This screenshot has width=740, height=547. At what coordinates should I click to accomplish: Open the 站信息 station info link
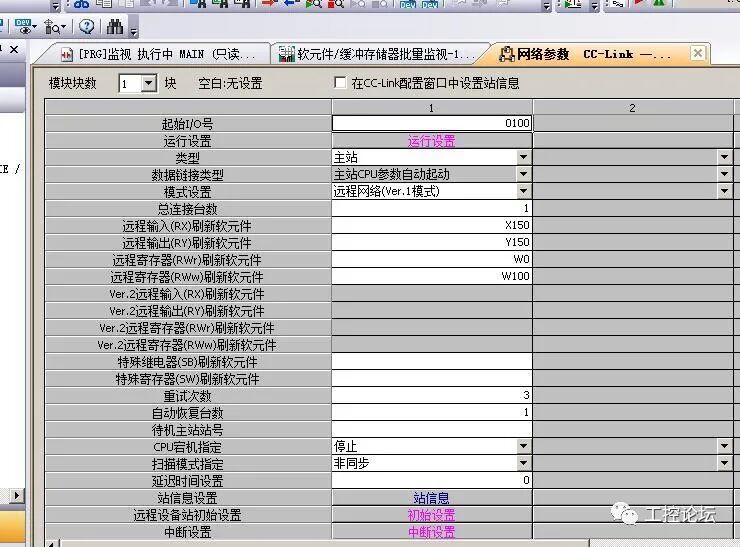431,498
